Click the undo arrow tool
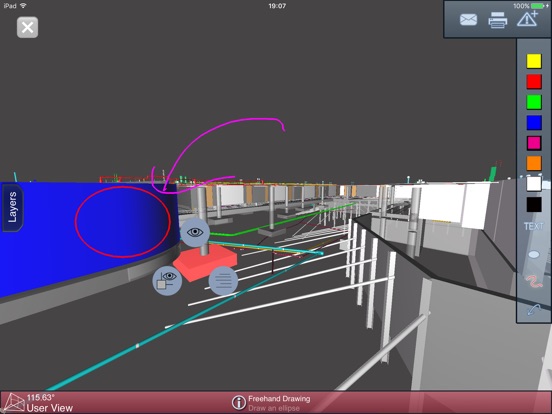 [534, 309]
